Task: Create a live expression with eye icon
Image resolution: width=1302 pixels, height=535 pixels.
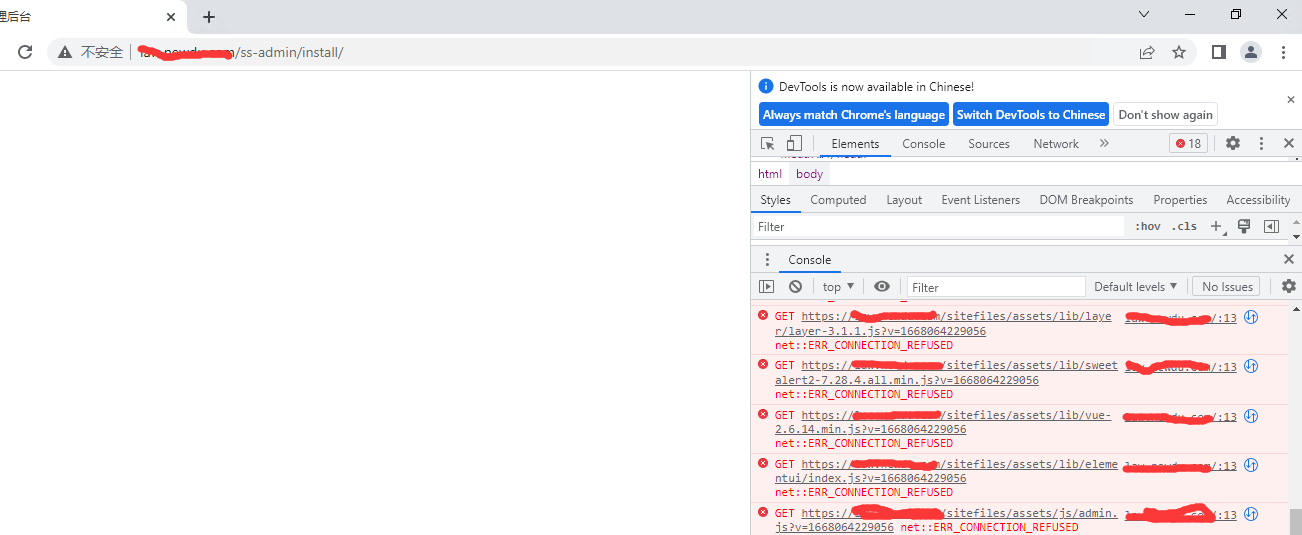Action: coord(882,287)
